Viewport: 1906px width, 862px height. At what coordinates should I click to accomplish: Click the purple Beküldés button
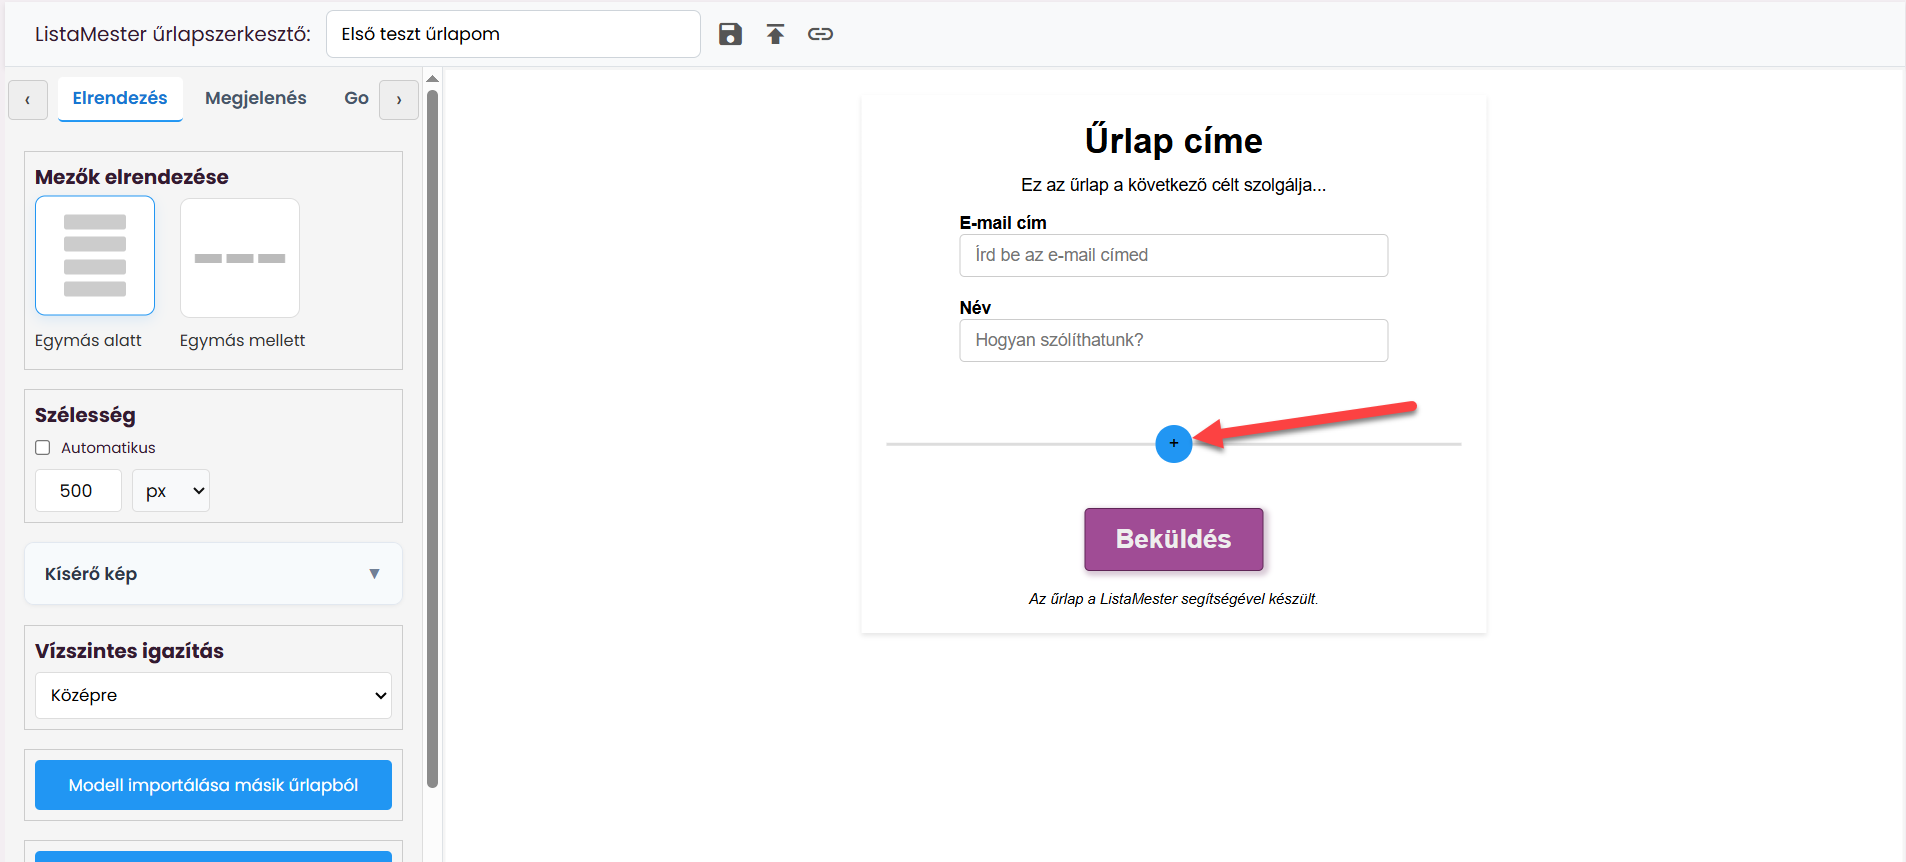(x=1173, y=539)
